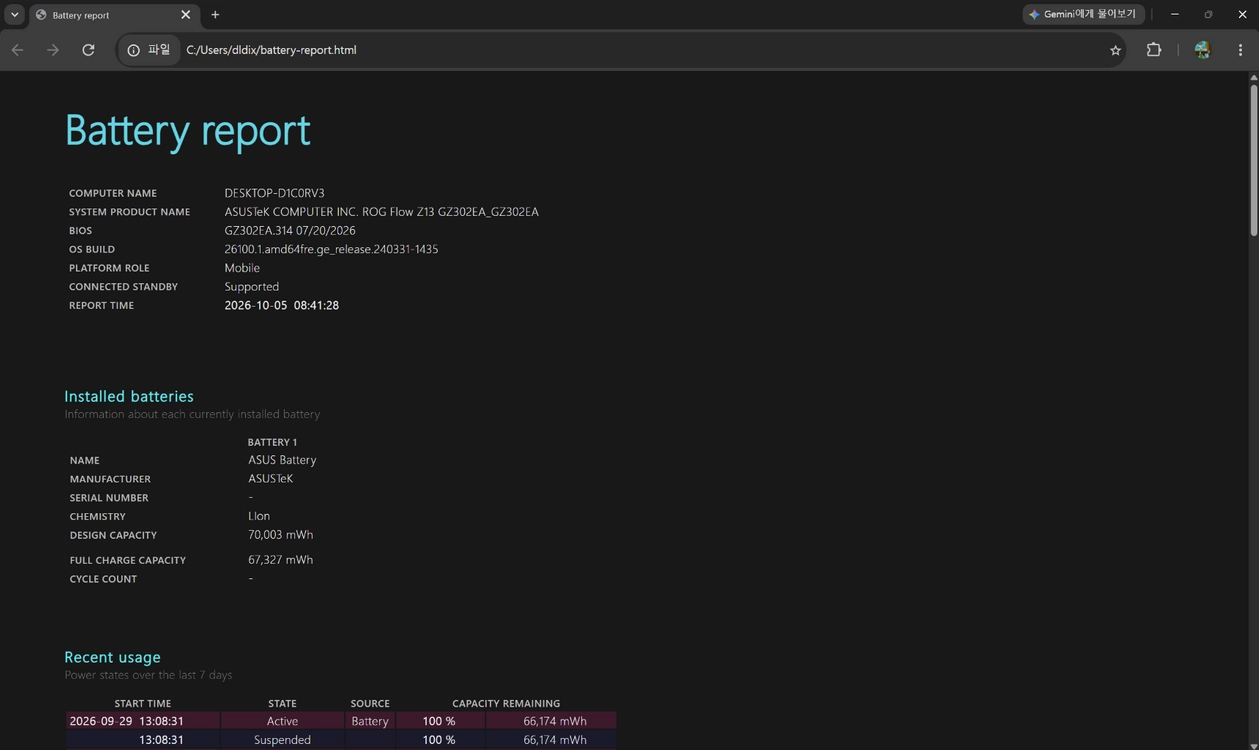Bookmark this page with the star icon

point(1115,50)
